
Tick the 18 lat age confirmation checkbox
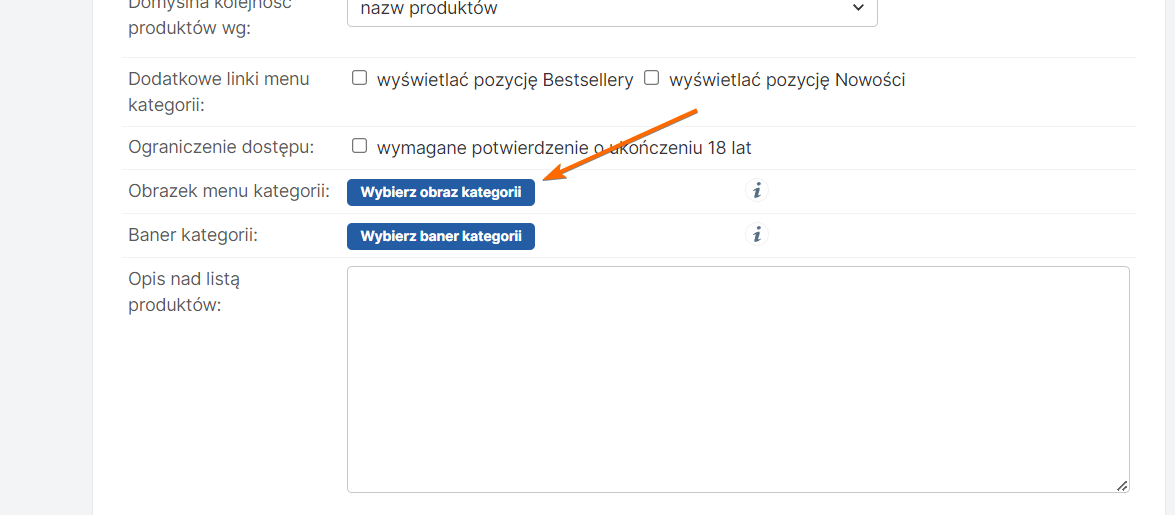pos(360,146)
